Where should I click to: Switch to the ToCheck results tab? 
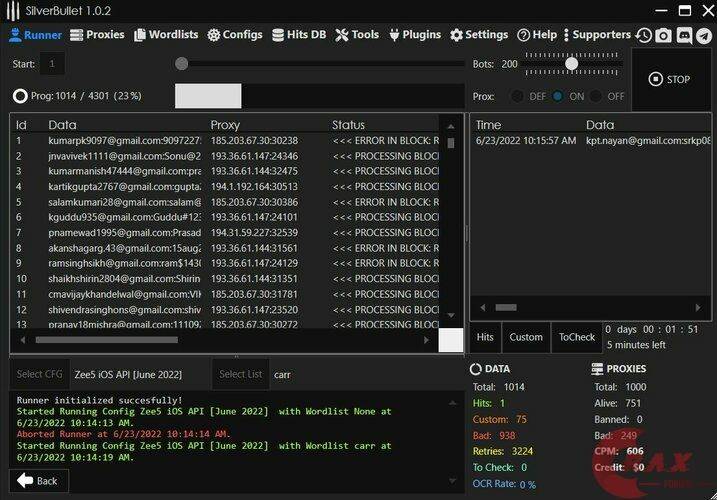coord(576,338)
